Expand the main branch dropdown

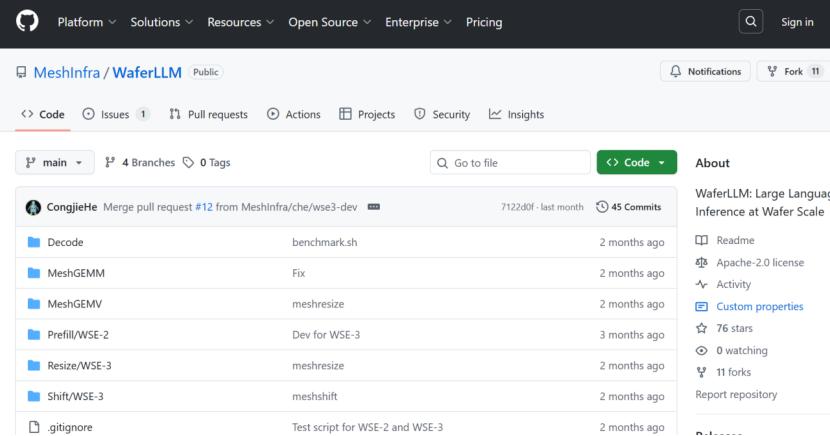coord(55,163)
